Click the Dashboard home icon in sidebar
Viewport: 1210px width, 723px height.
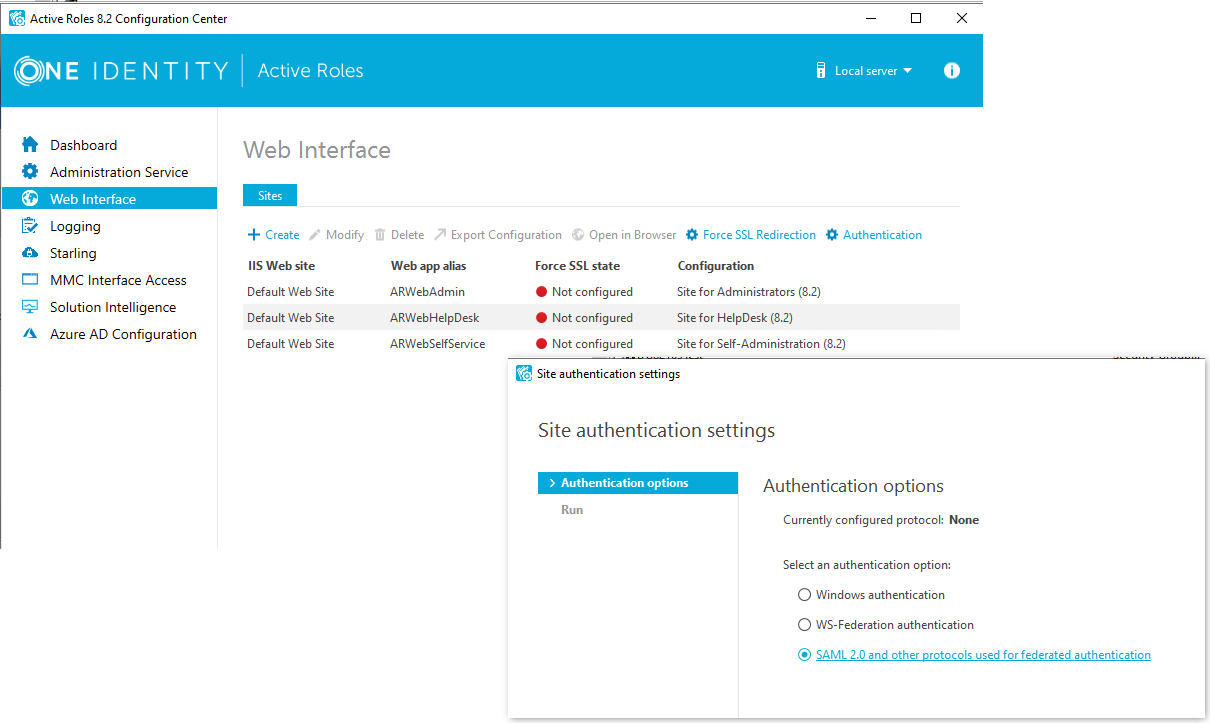pos(30,145)
